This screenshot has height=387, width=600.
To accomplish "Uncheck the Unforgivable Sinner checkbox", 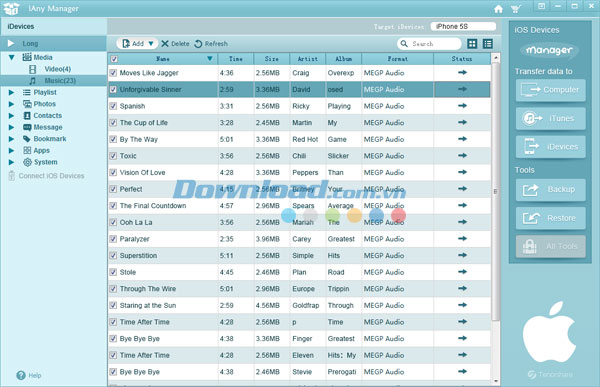I will pos(113,90).
